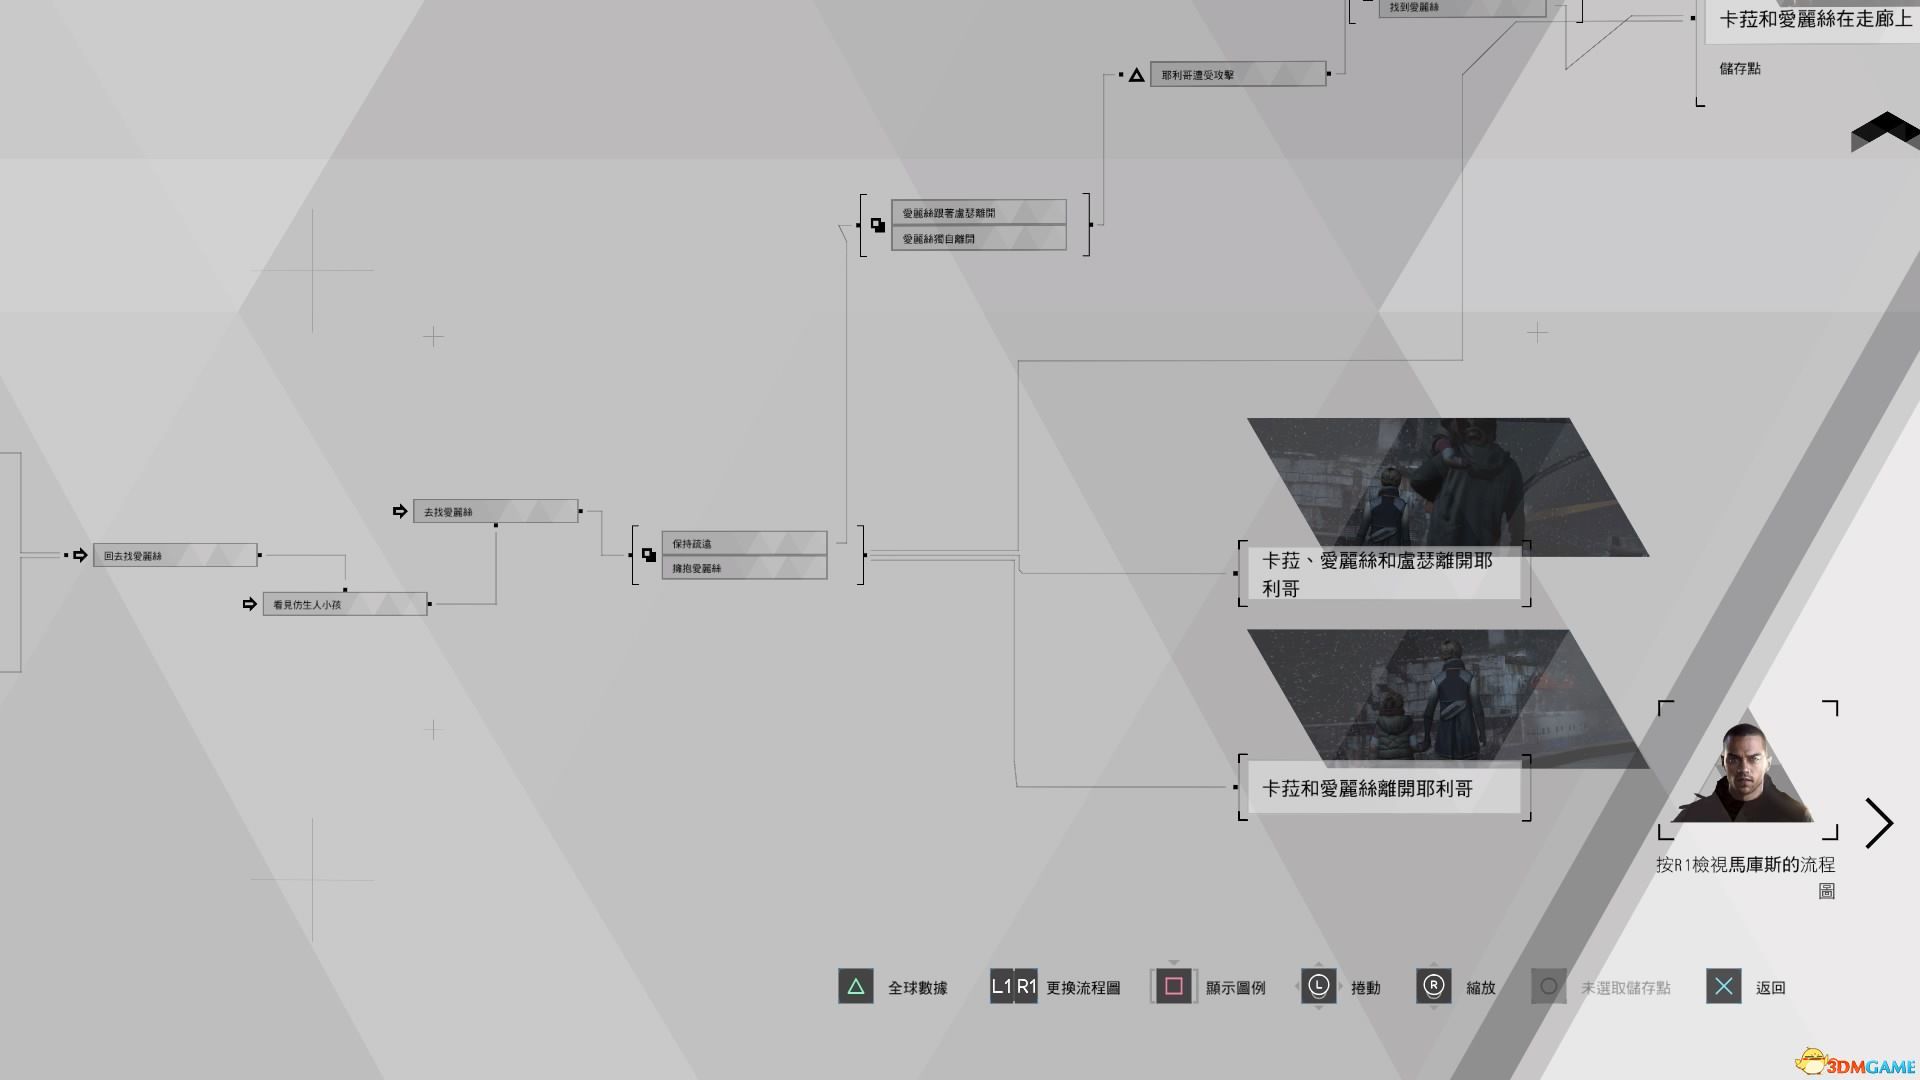The width and height of the screenshot is (1920, 1080).
Task: Click the 撥動 clock icon
Action: tap(1319, 986)
